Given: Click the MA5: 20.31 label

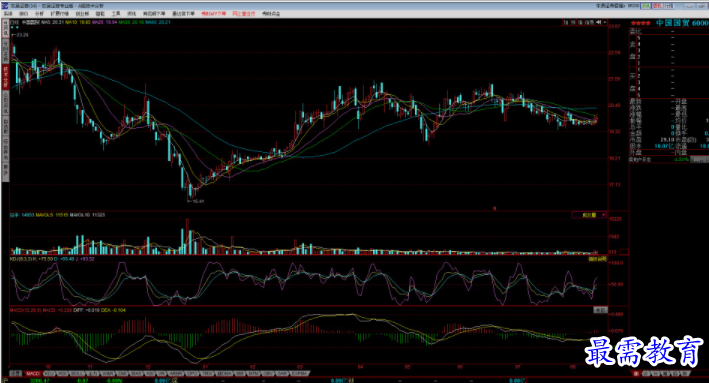Looking at the screenshot, I should 52,22.
